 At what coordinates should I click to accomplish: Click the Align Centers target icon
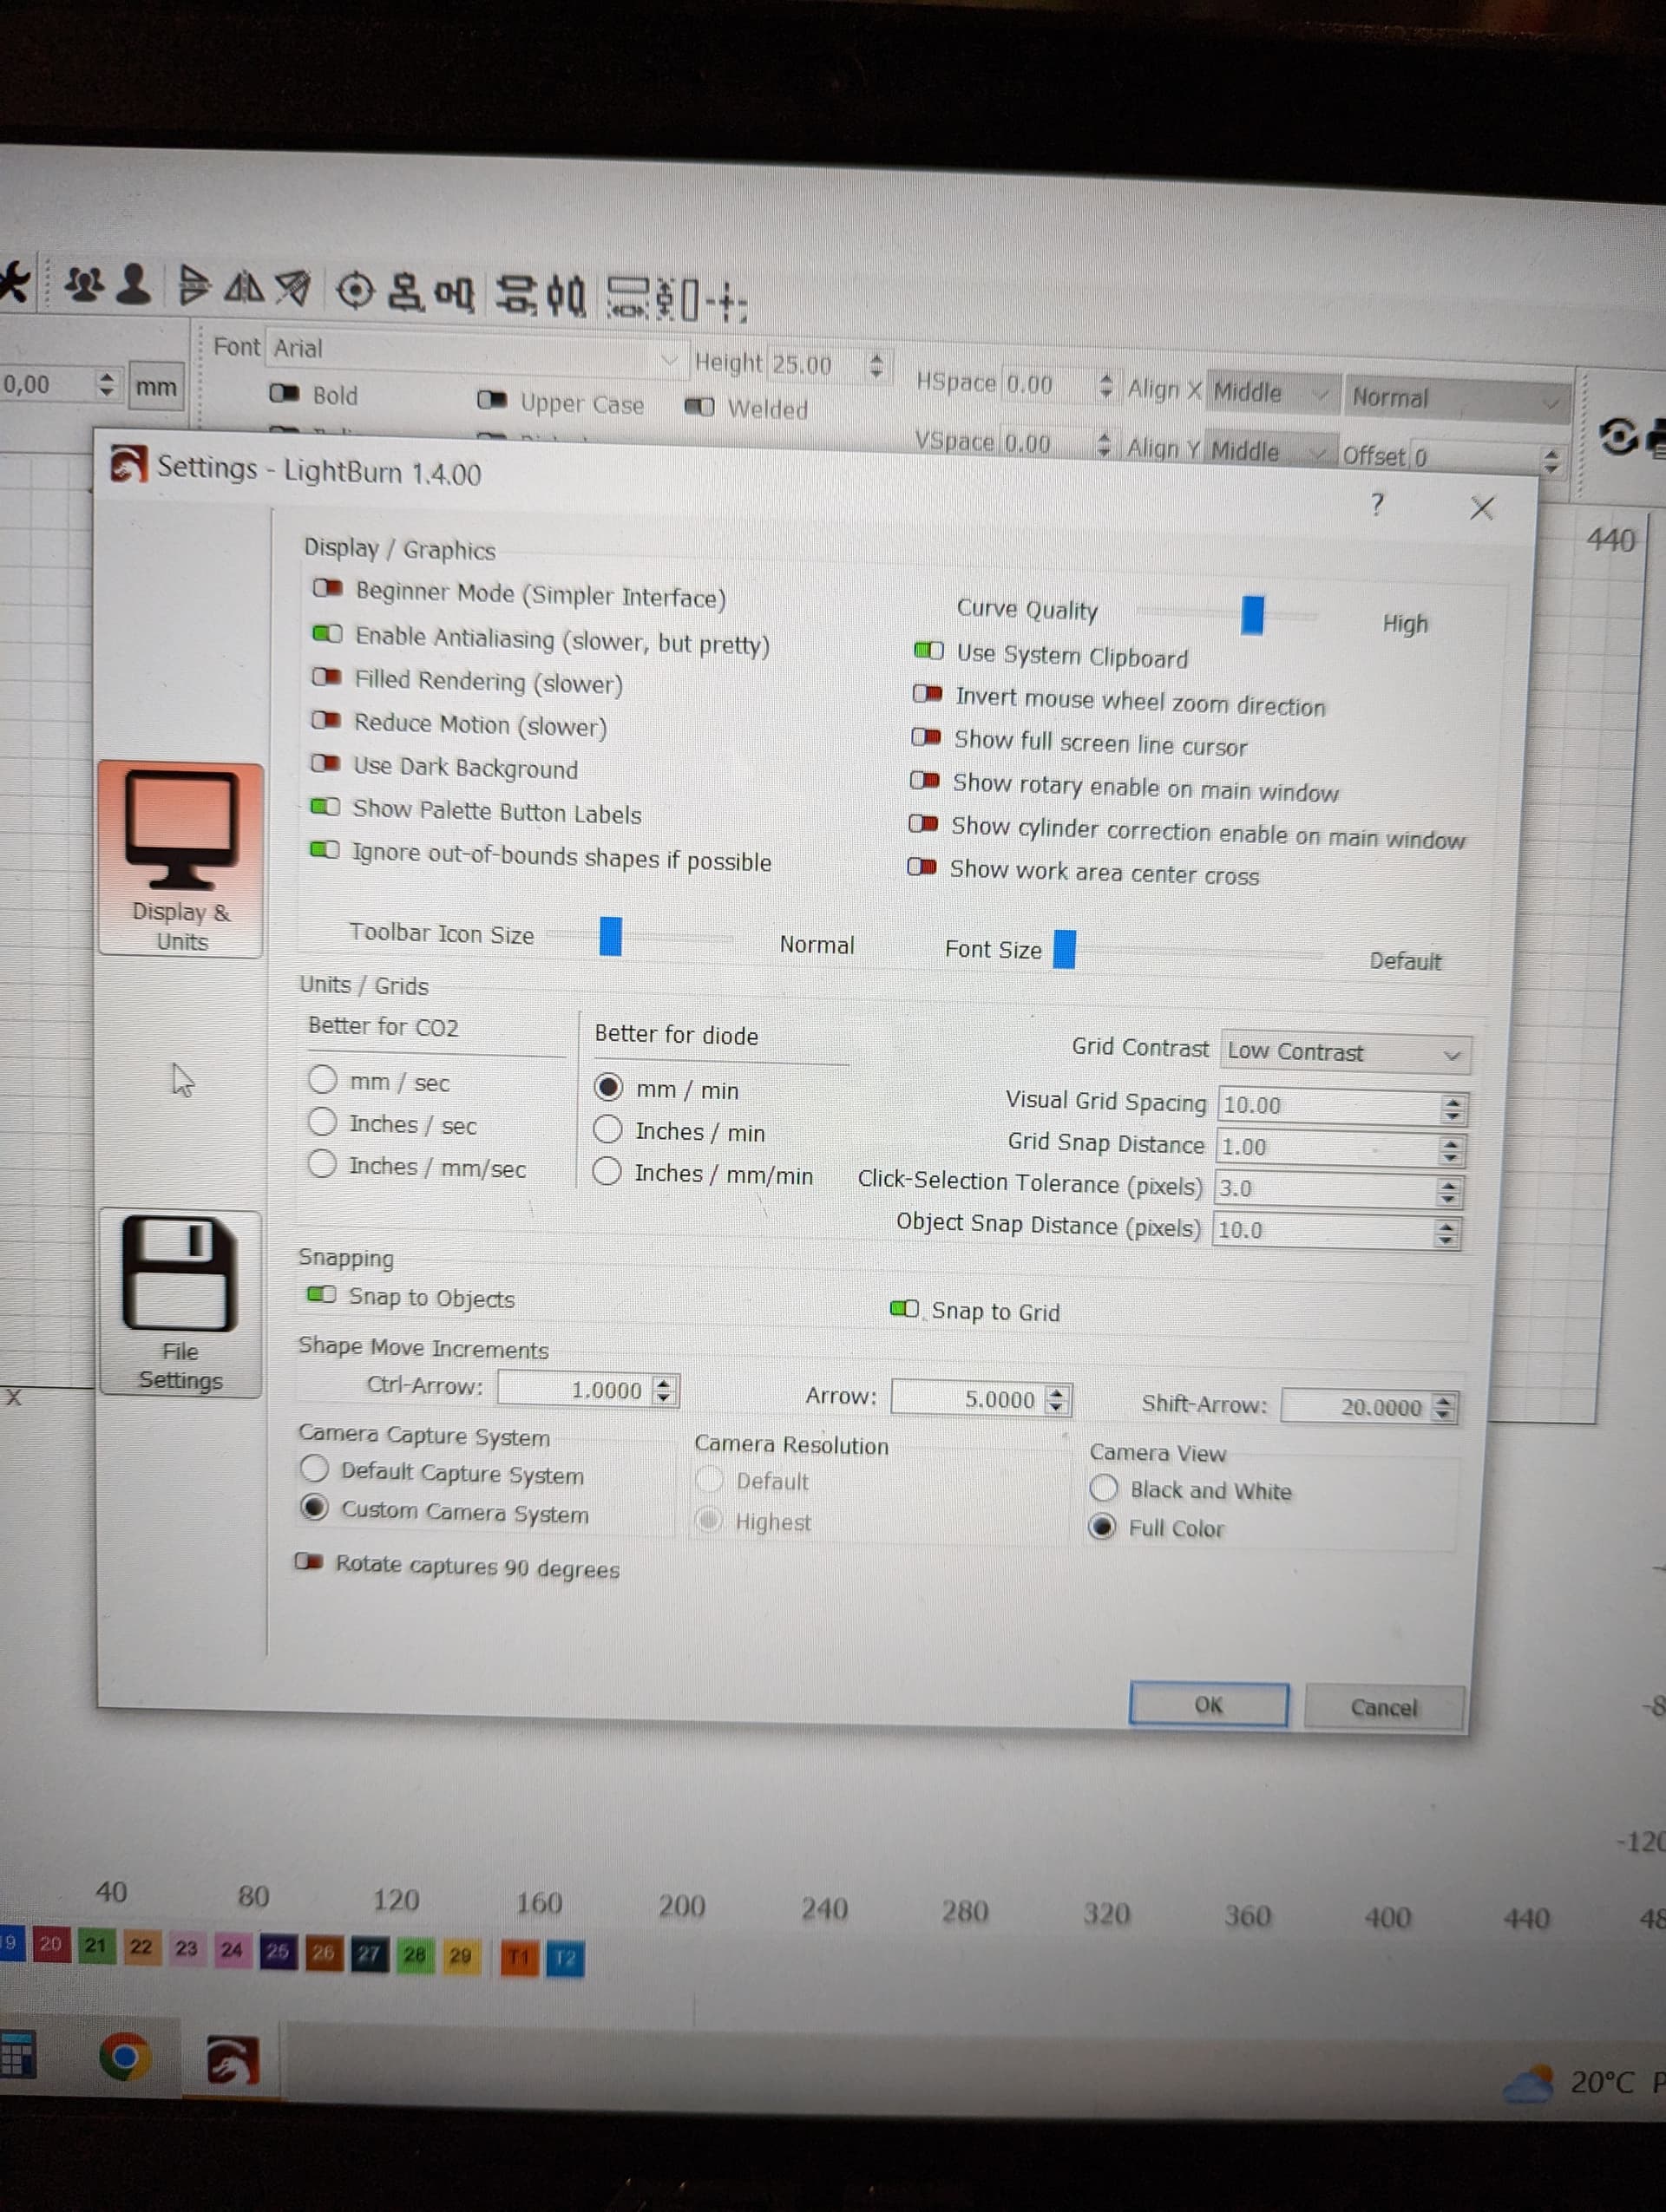click(355, 291)
